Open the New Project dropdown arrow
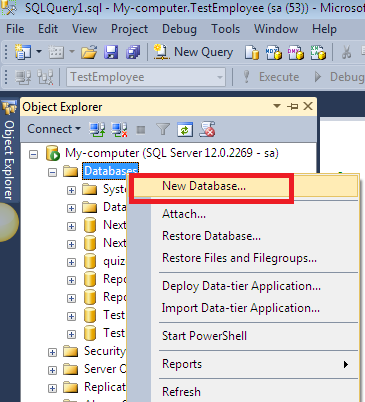 [39, 52]
